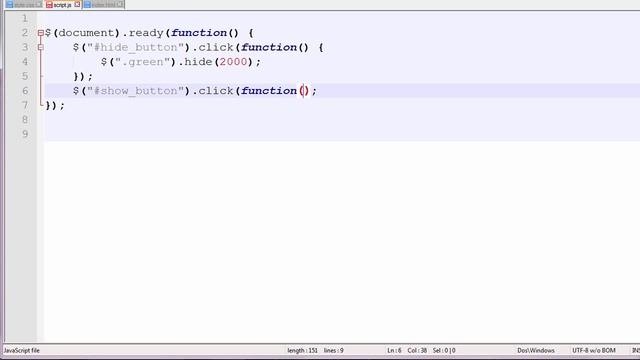Click the "#hide_button" string on line 3
This screenshot has width=640, height=360.
pyautogui.click(x=136, y=47)
